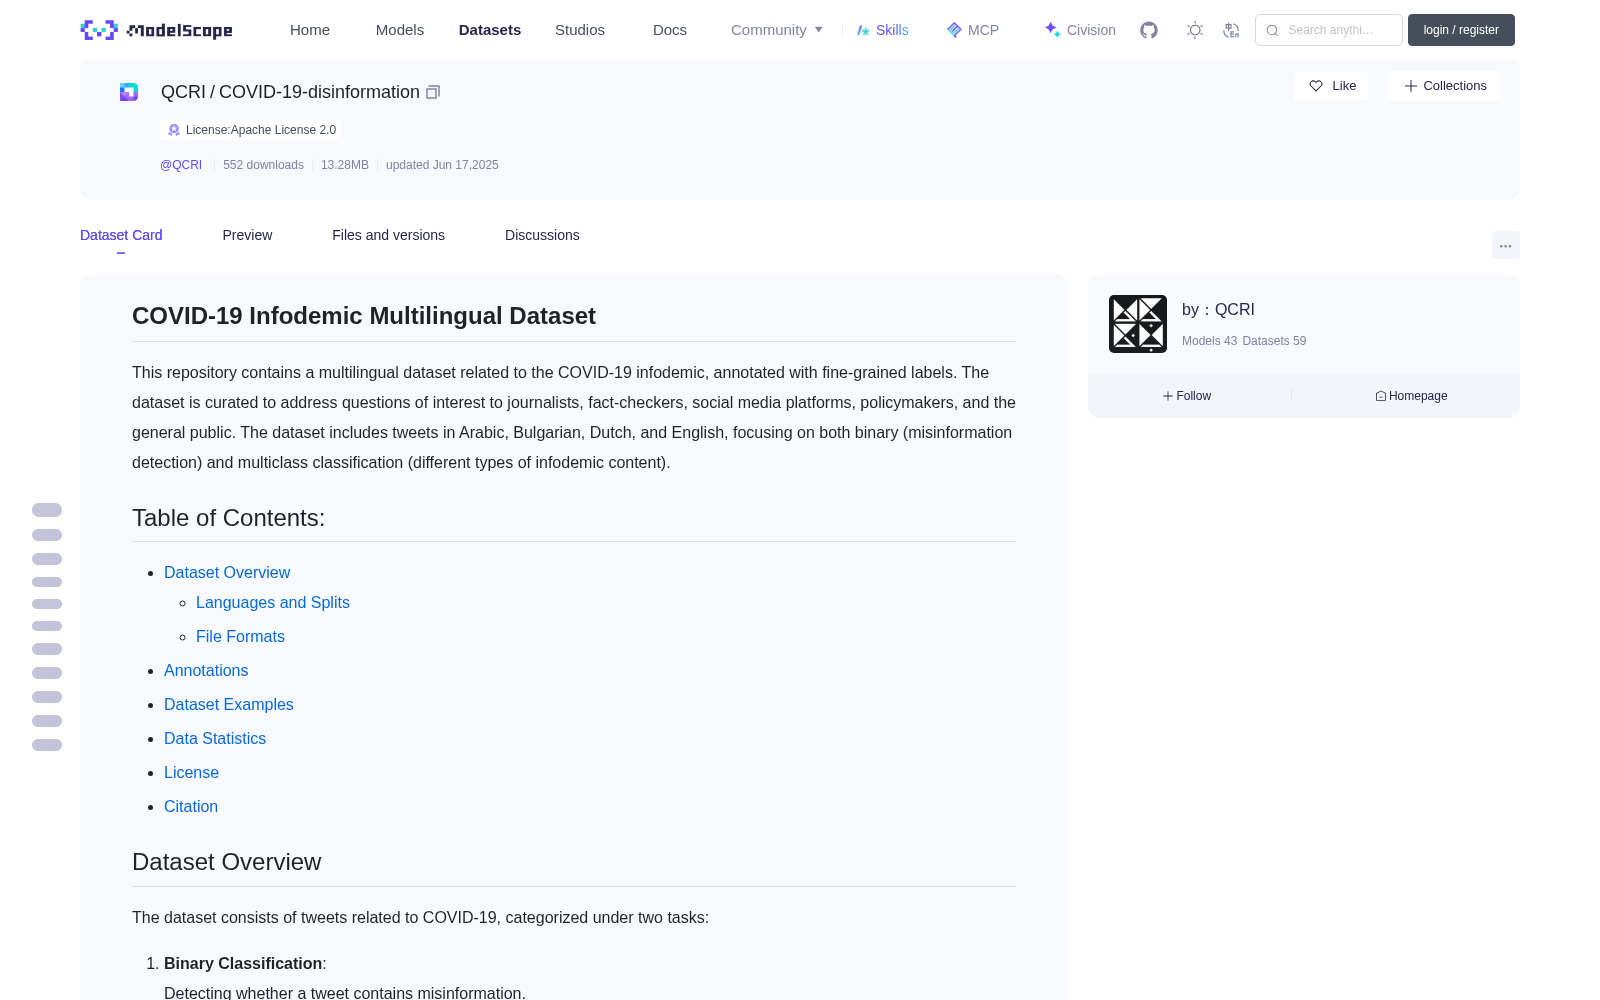Click the 'Datasets 59' count
Image resolution: width=1600 pixels, height=1000 pixels.
tap(1274, 341)
